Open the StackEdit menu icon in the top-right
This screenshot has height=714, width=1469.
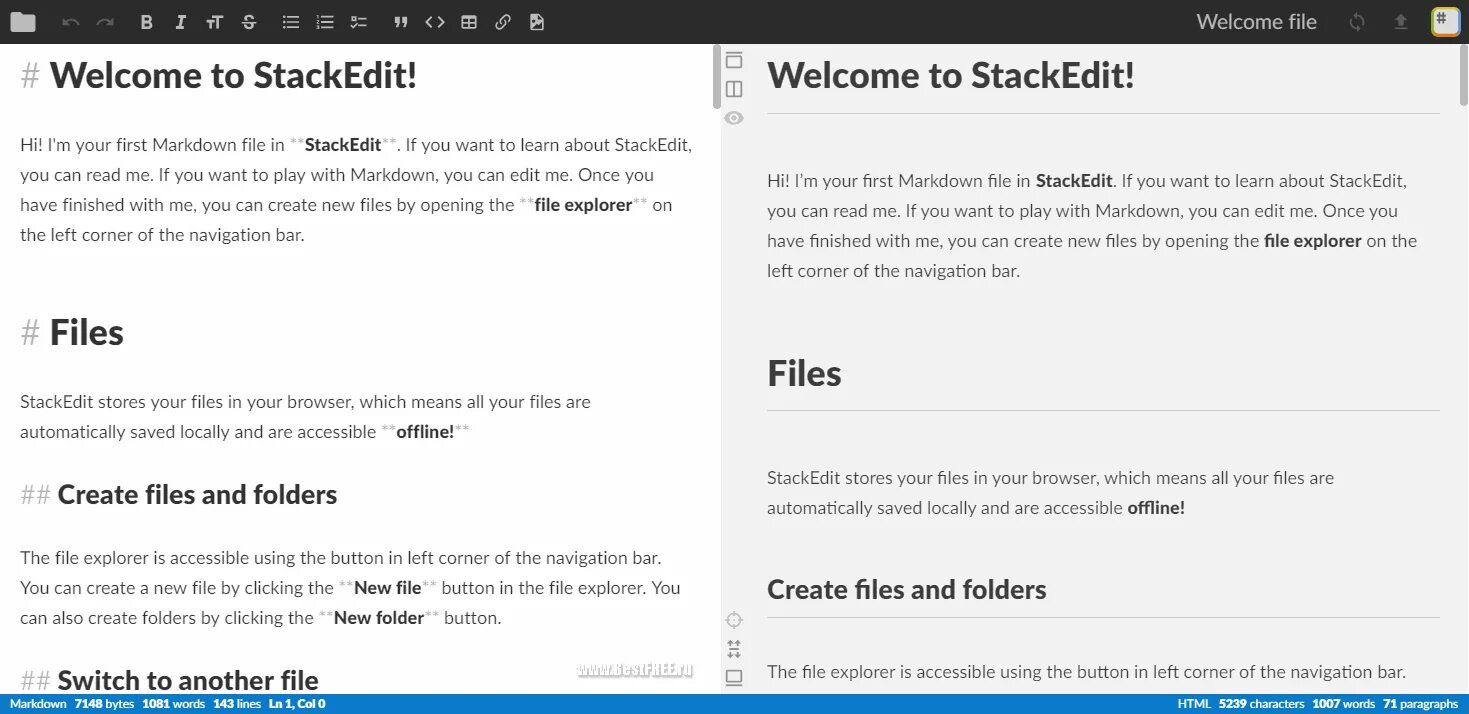(x=1445, y=21)
